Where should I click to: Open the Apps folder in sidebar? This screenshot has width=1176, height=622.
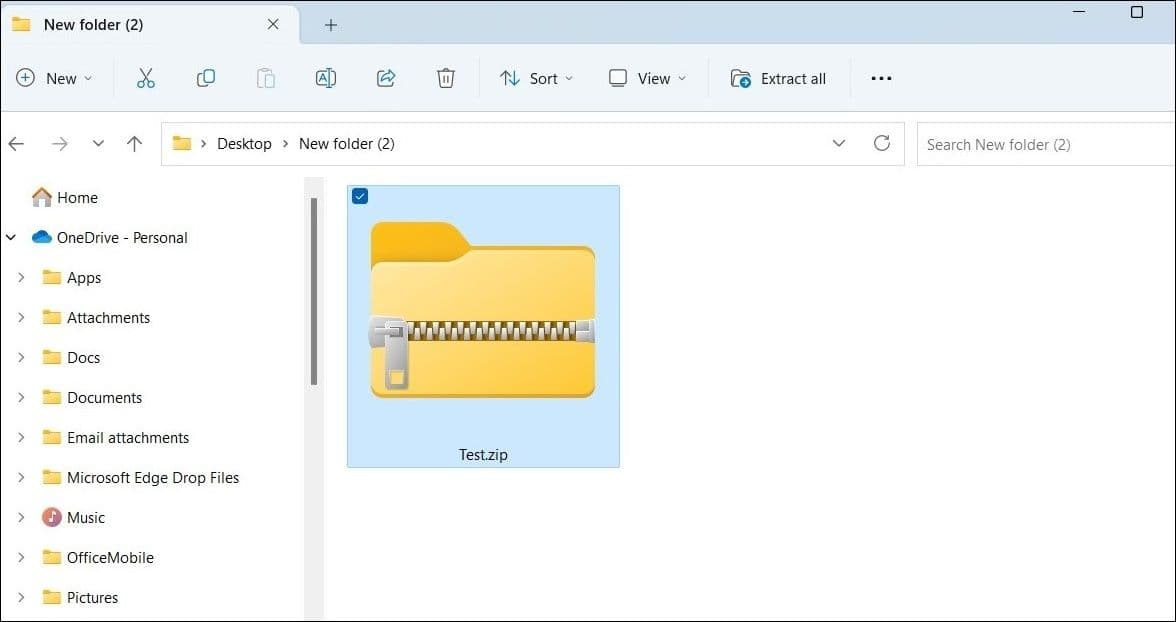point(71,278)
